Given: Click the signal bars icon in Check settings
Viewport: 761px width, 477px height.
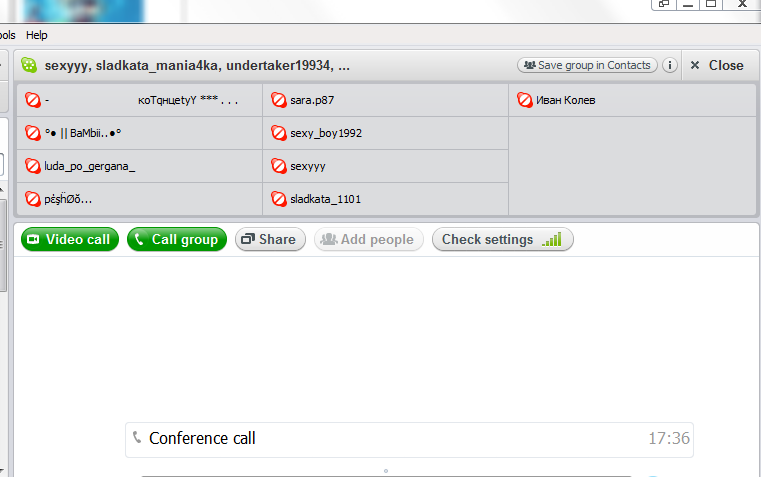Looking at the screenshot, I should coord(552,239).
